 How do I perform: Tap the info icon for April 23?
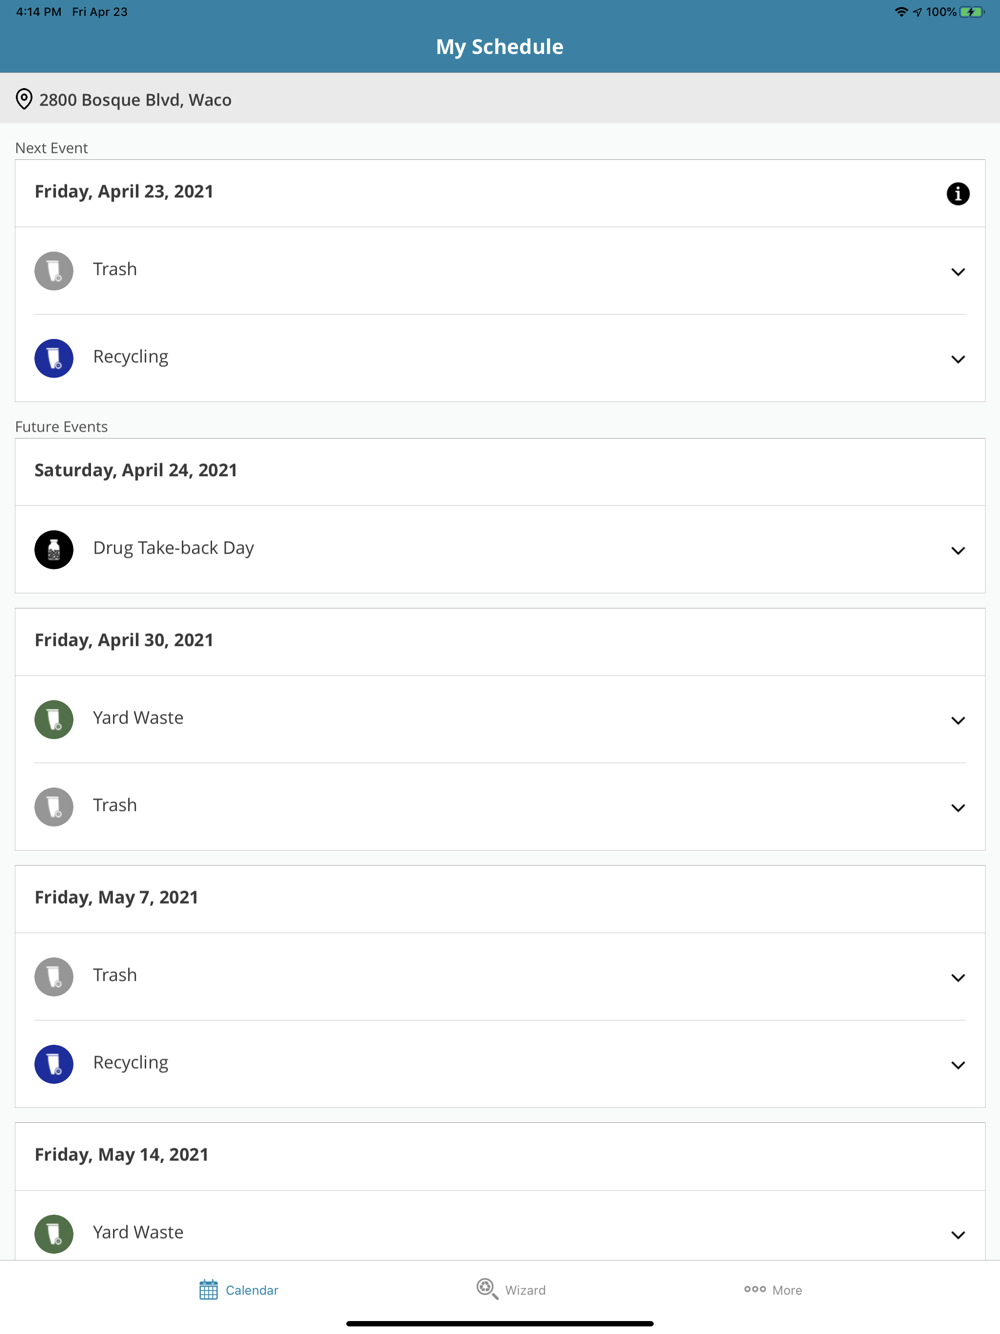pos(958,194)
